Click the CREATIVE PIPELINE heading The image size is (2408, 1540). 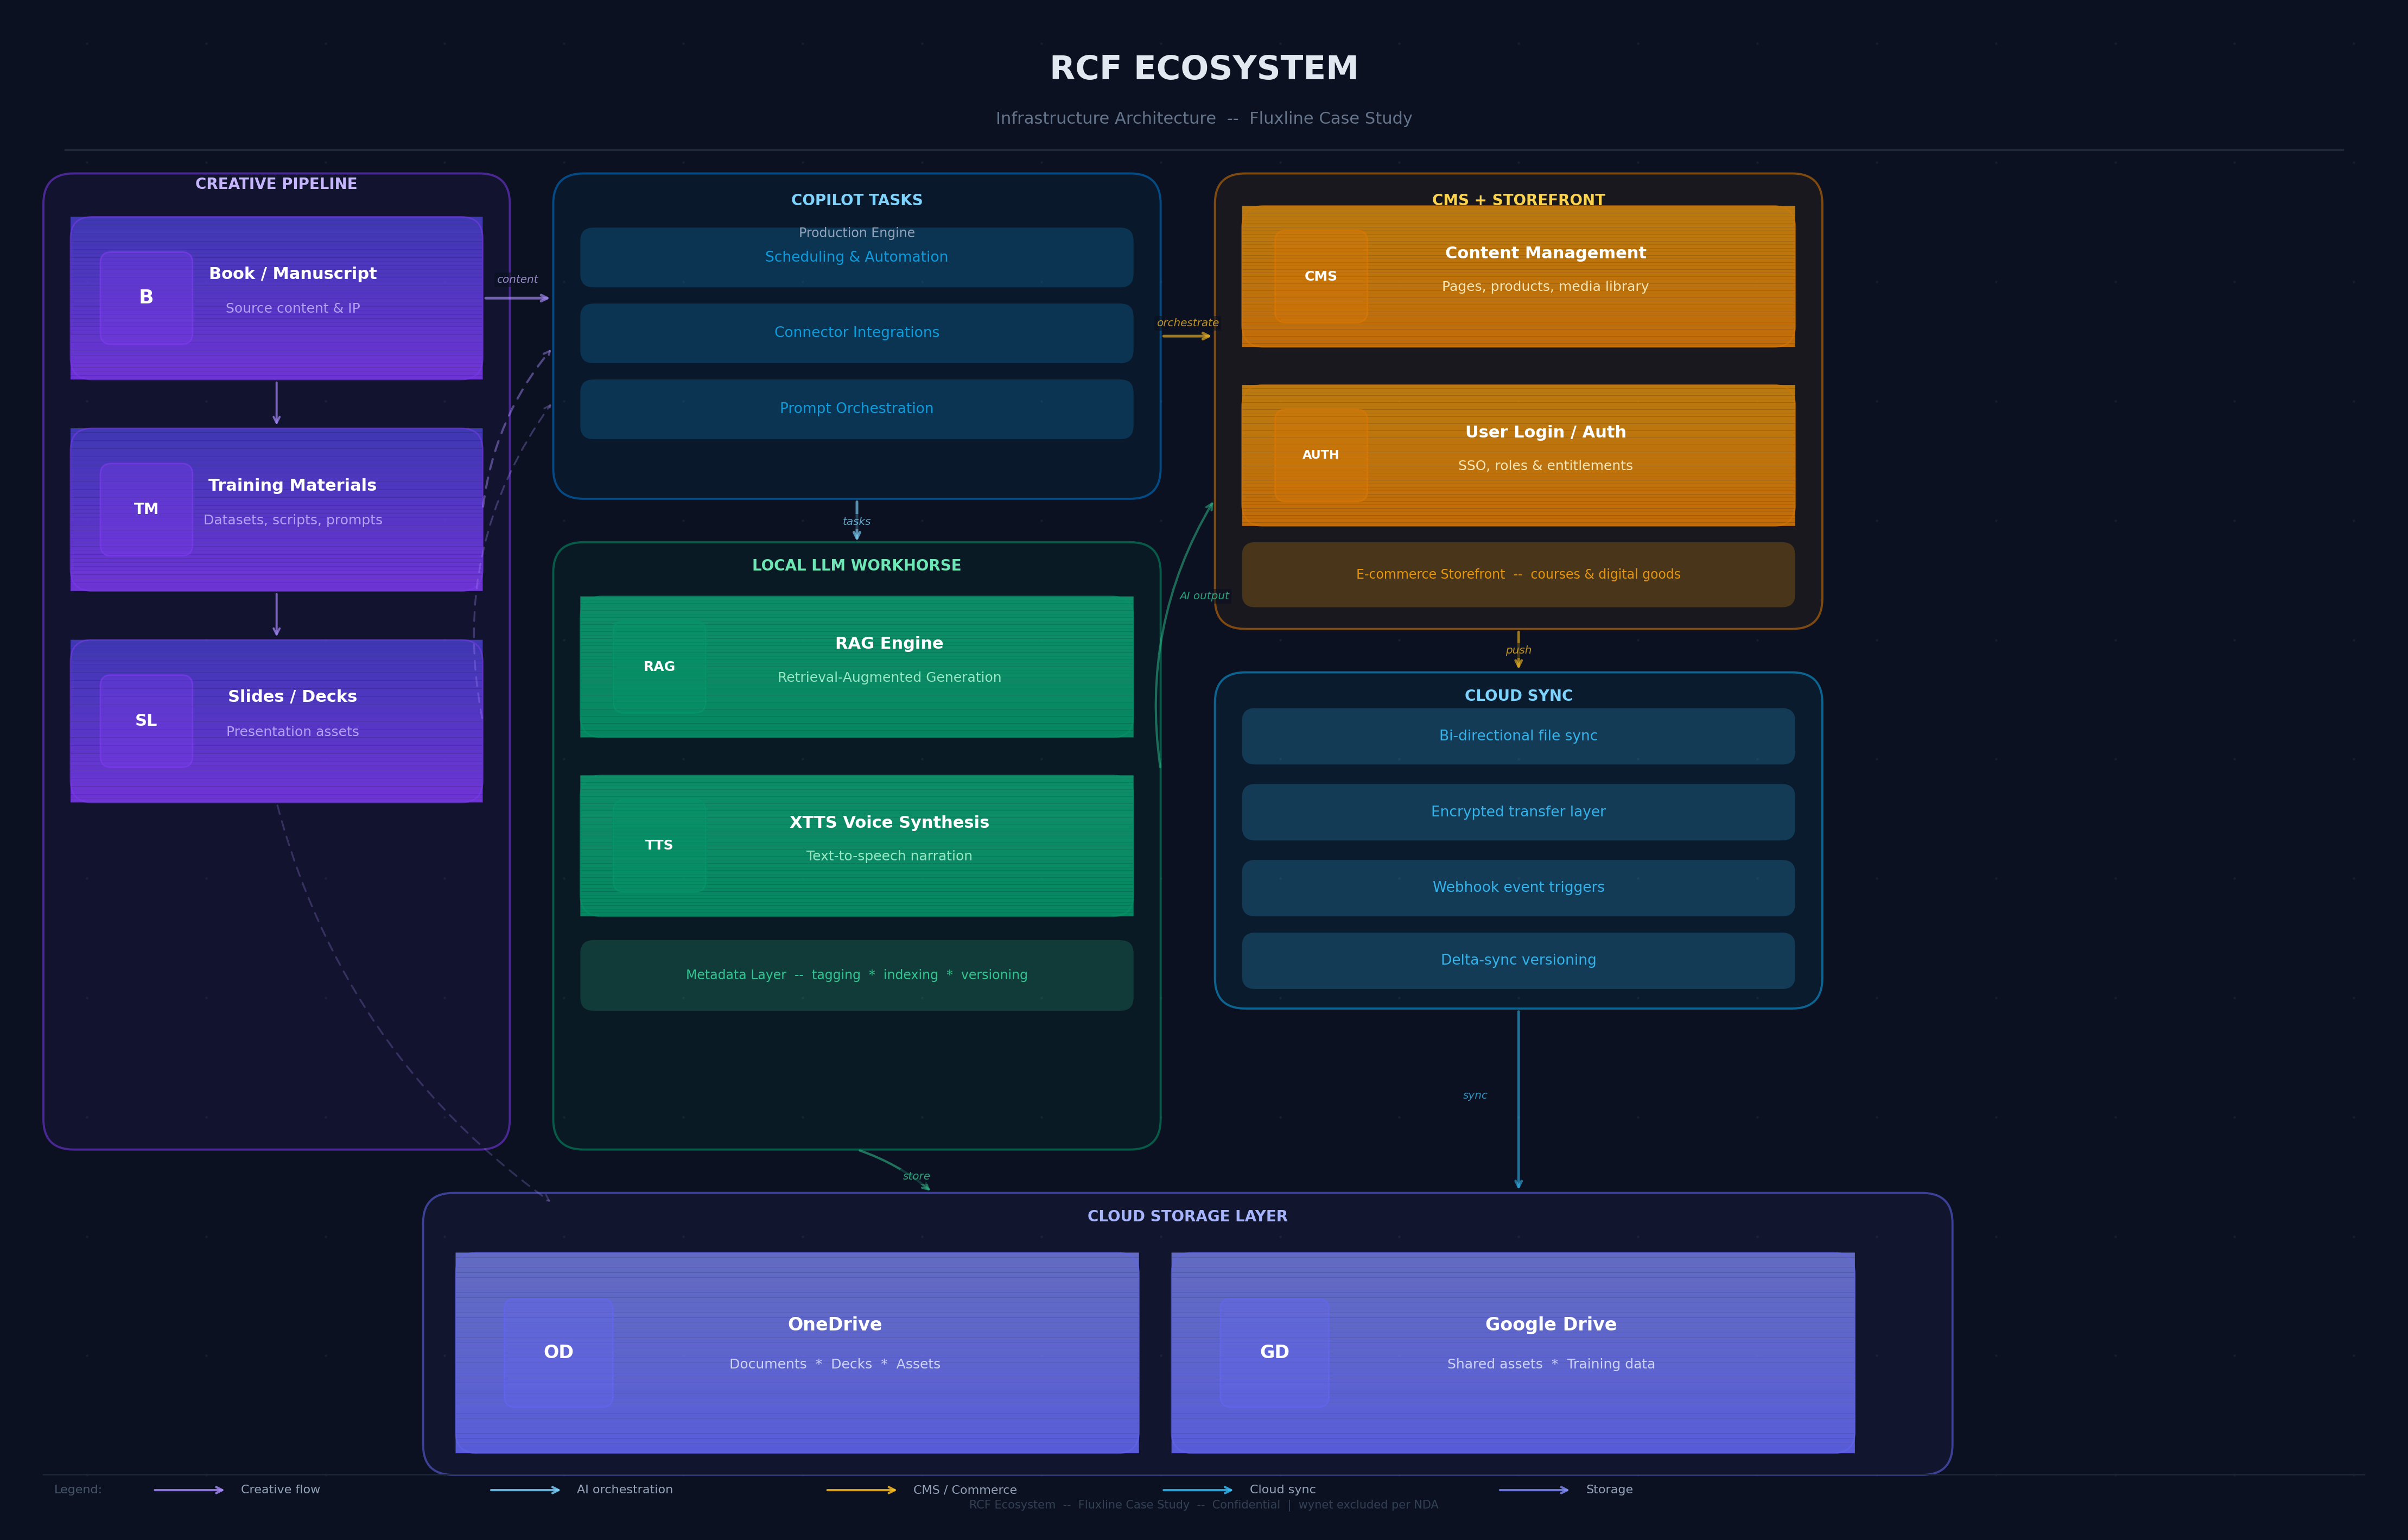[x=276, y=184]
